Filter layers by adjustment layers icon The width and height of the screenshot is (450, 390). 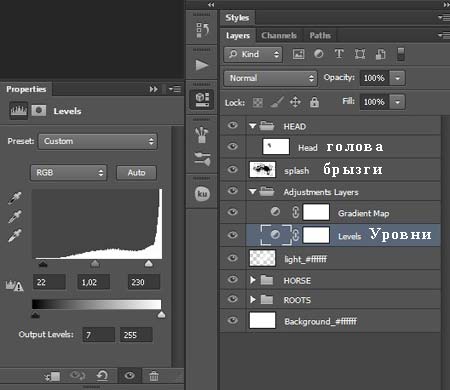tap(319, 54)
